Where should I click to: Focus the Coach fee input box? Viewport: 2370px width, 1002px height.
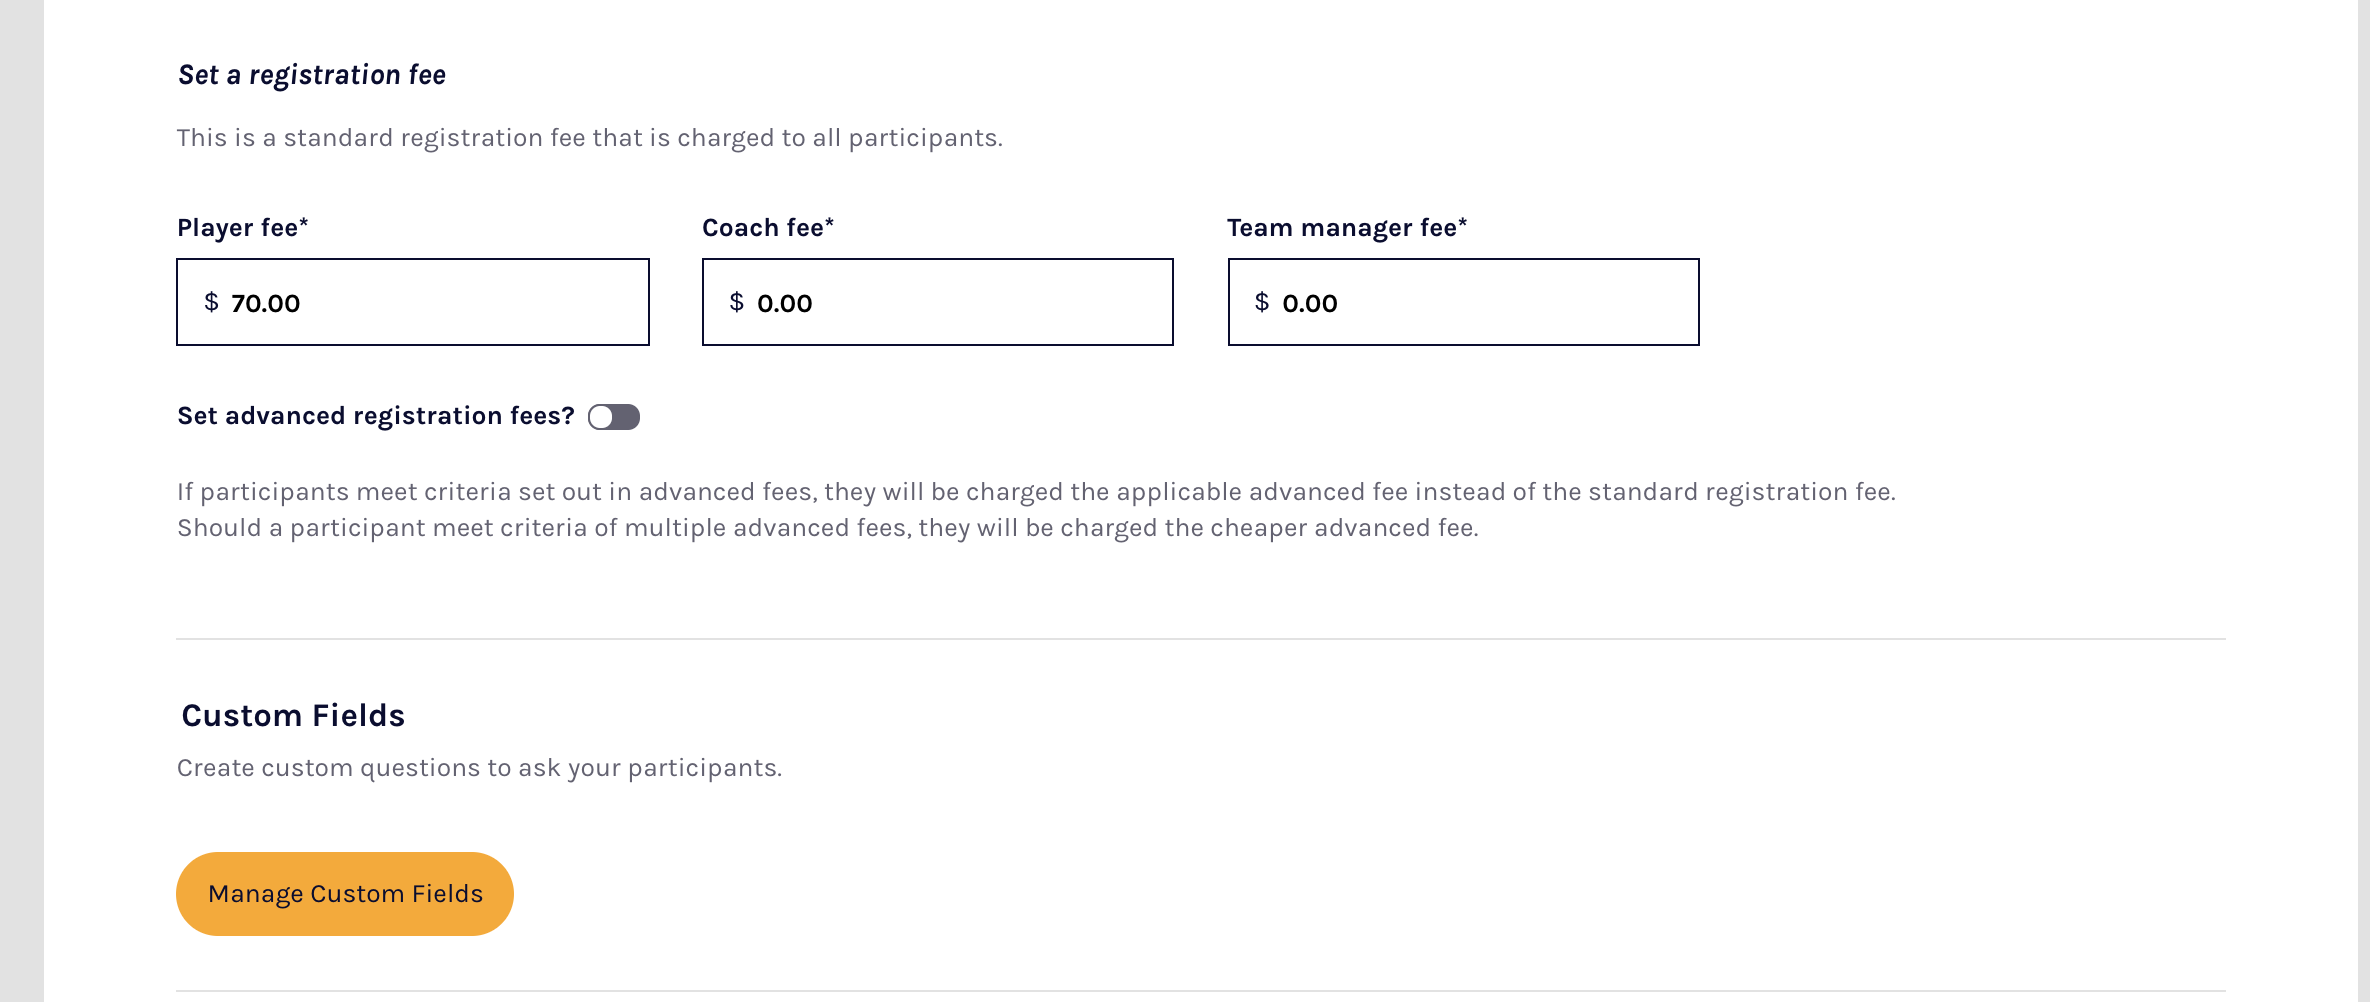coord(960,302)
